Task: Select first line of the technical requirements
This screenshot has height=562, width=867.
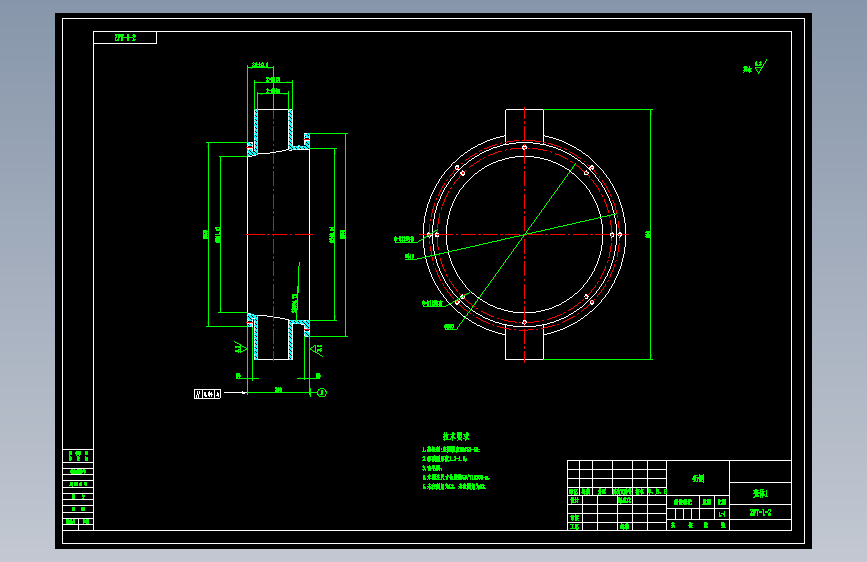Action: pos(451,450)
